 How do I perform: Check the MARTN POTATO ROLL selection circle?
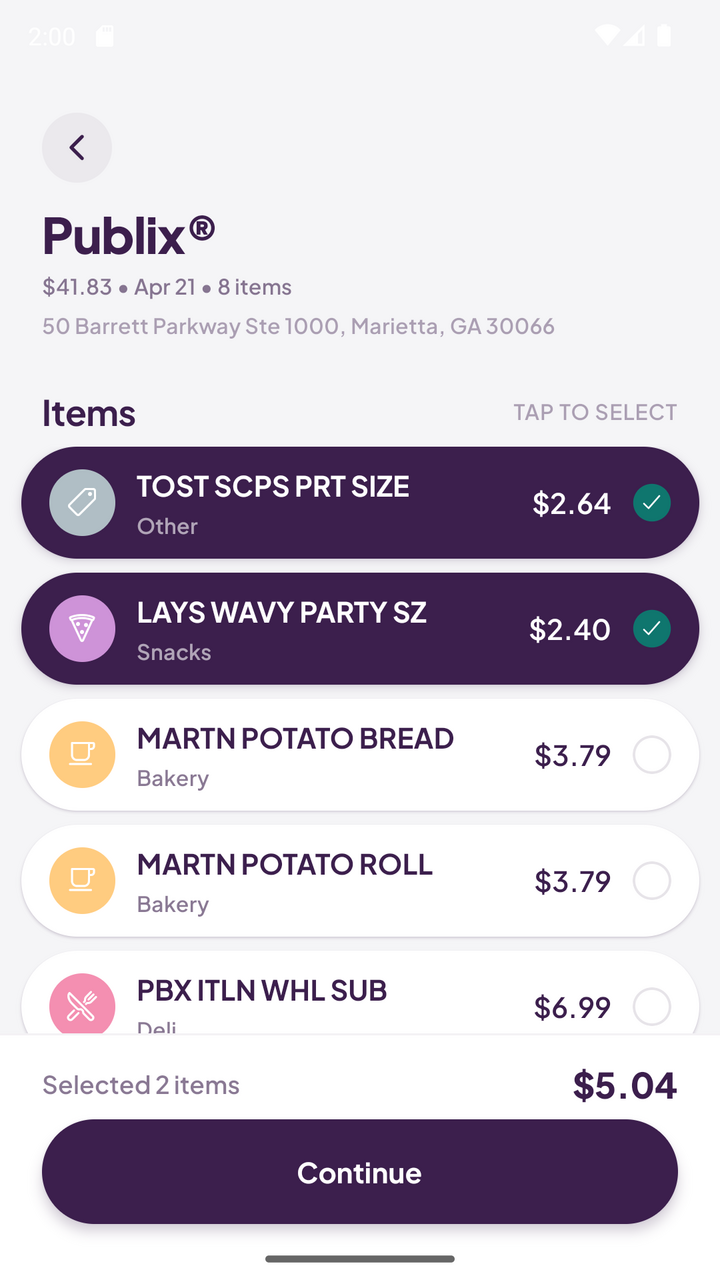point(652,881)
